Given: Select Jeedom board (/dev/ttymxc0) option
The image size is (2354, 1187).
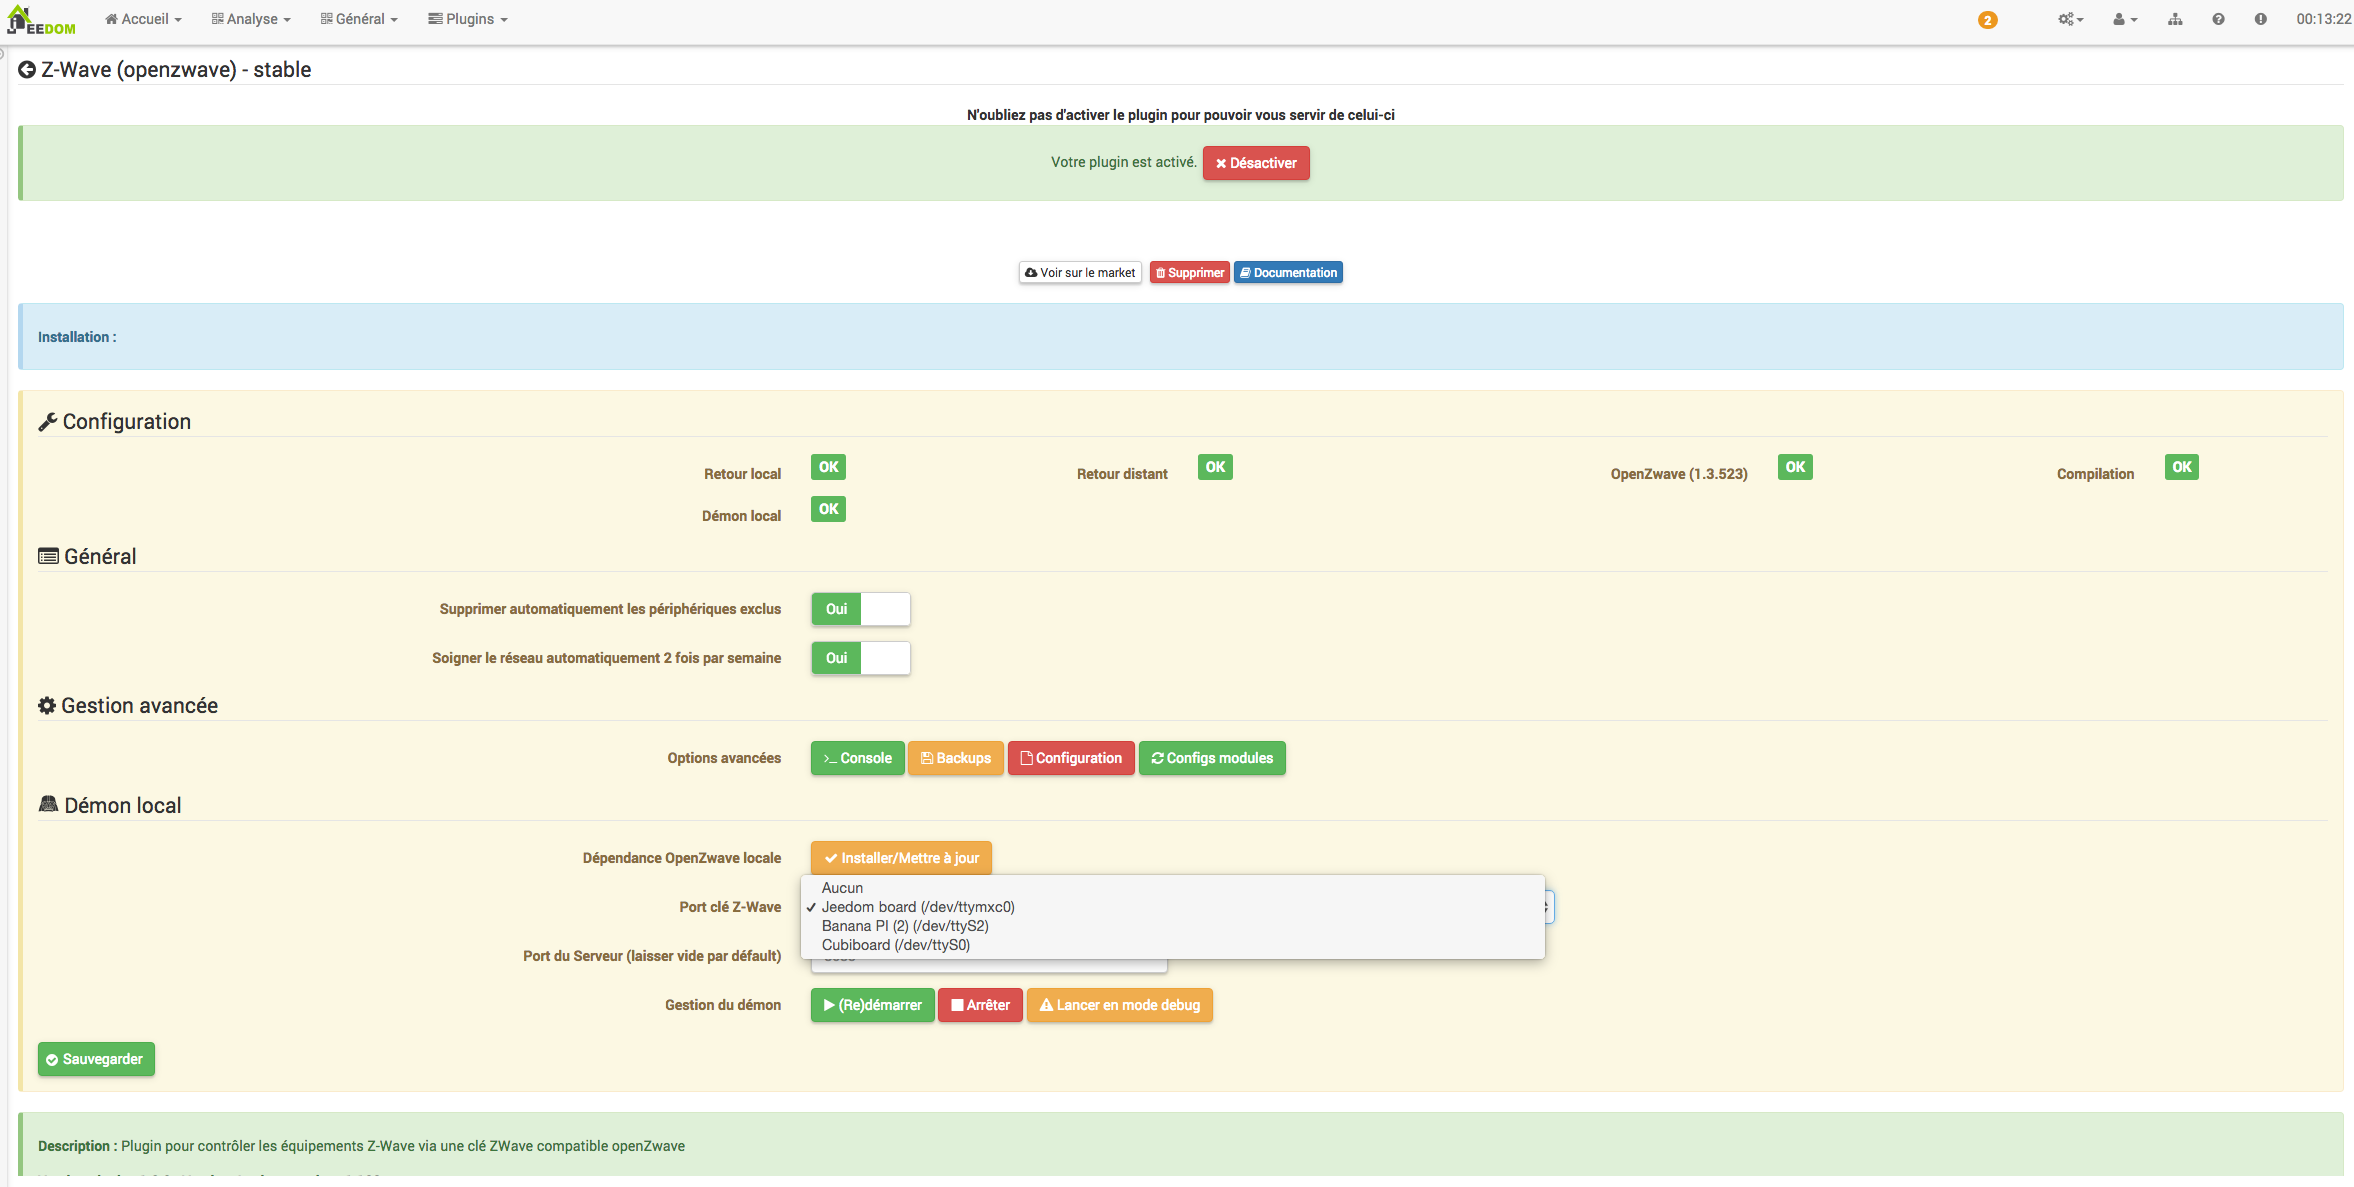Looking at the screenshot, I should tap(1173, 907).
